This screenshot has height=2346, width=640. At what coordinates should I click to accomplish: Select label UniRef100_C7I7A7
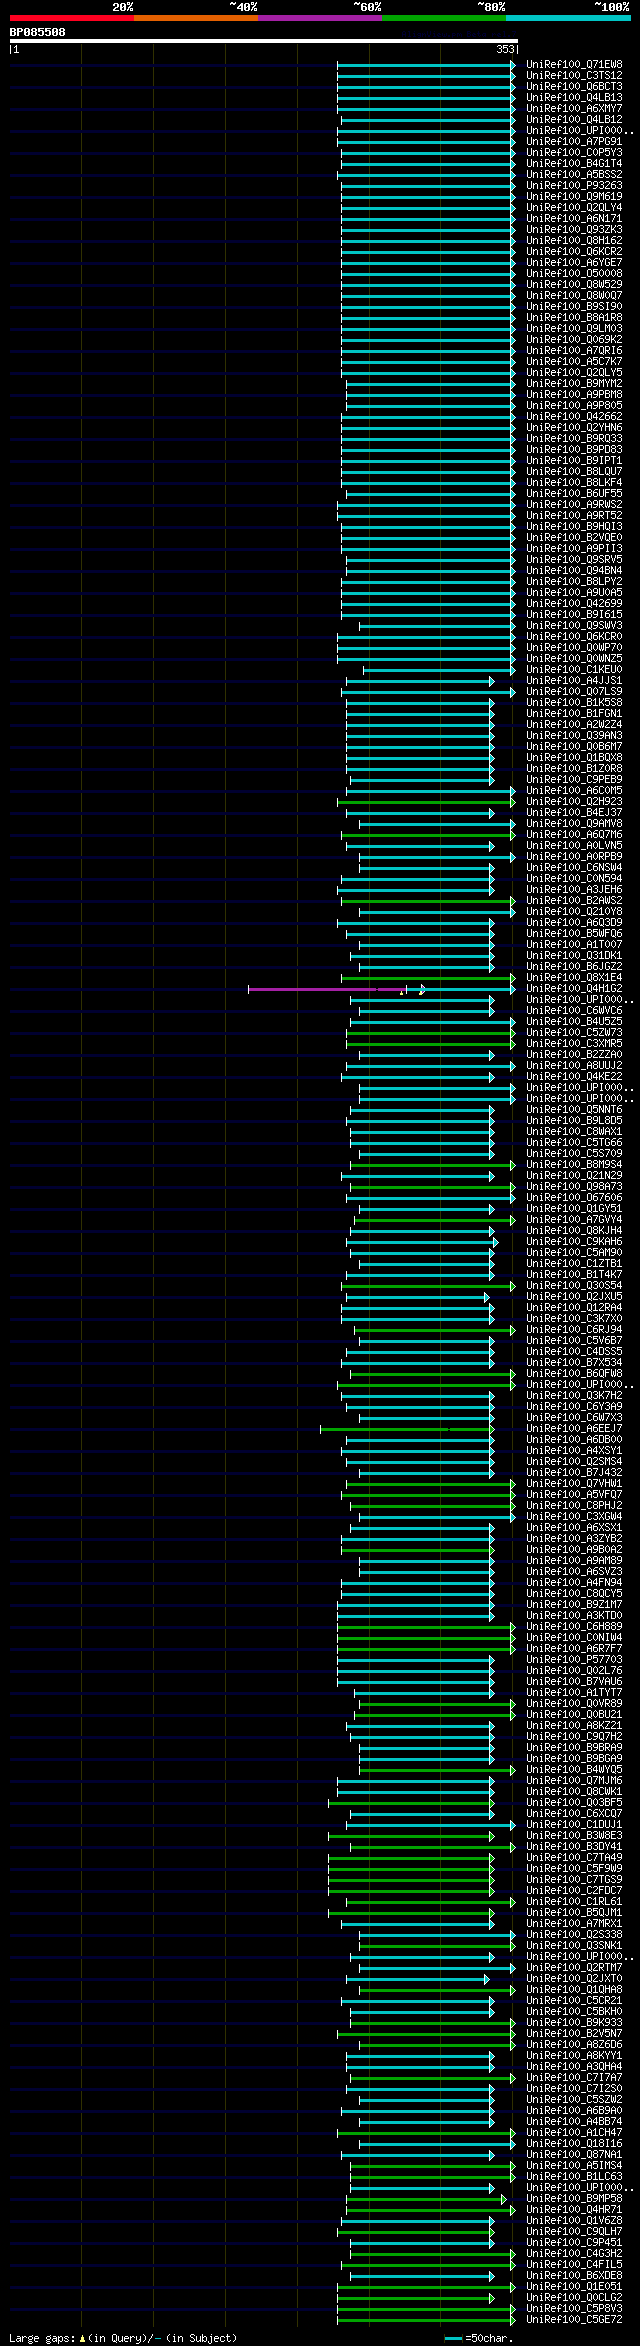click(x=574, y=2078)
